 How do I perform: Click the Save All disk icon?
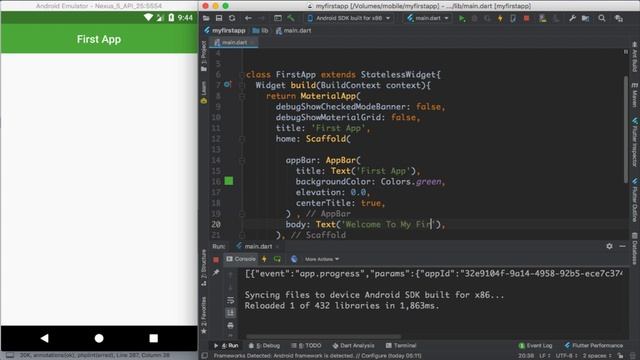(219, 18)
